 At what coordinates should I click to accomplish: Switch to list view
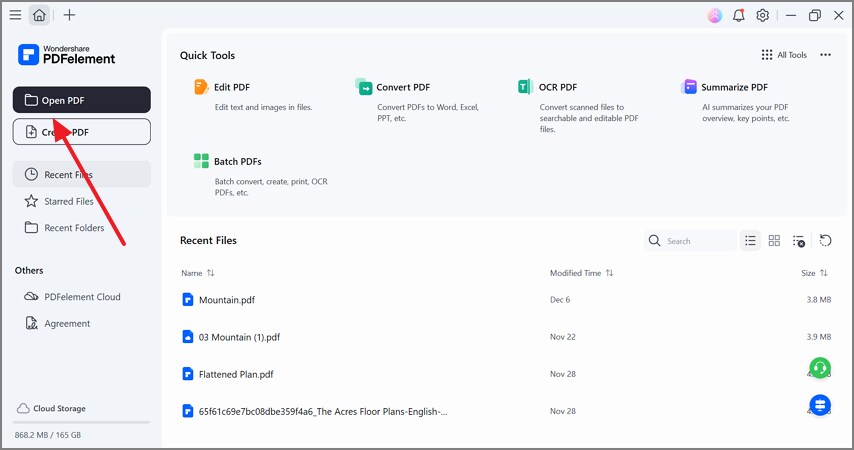point(750,241)
